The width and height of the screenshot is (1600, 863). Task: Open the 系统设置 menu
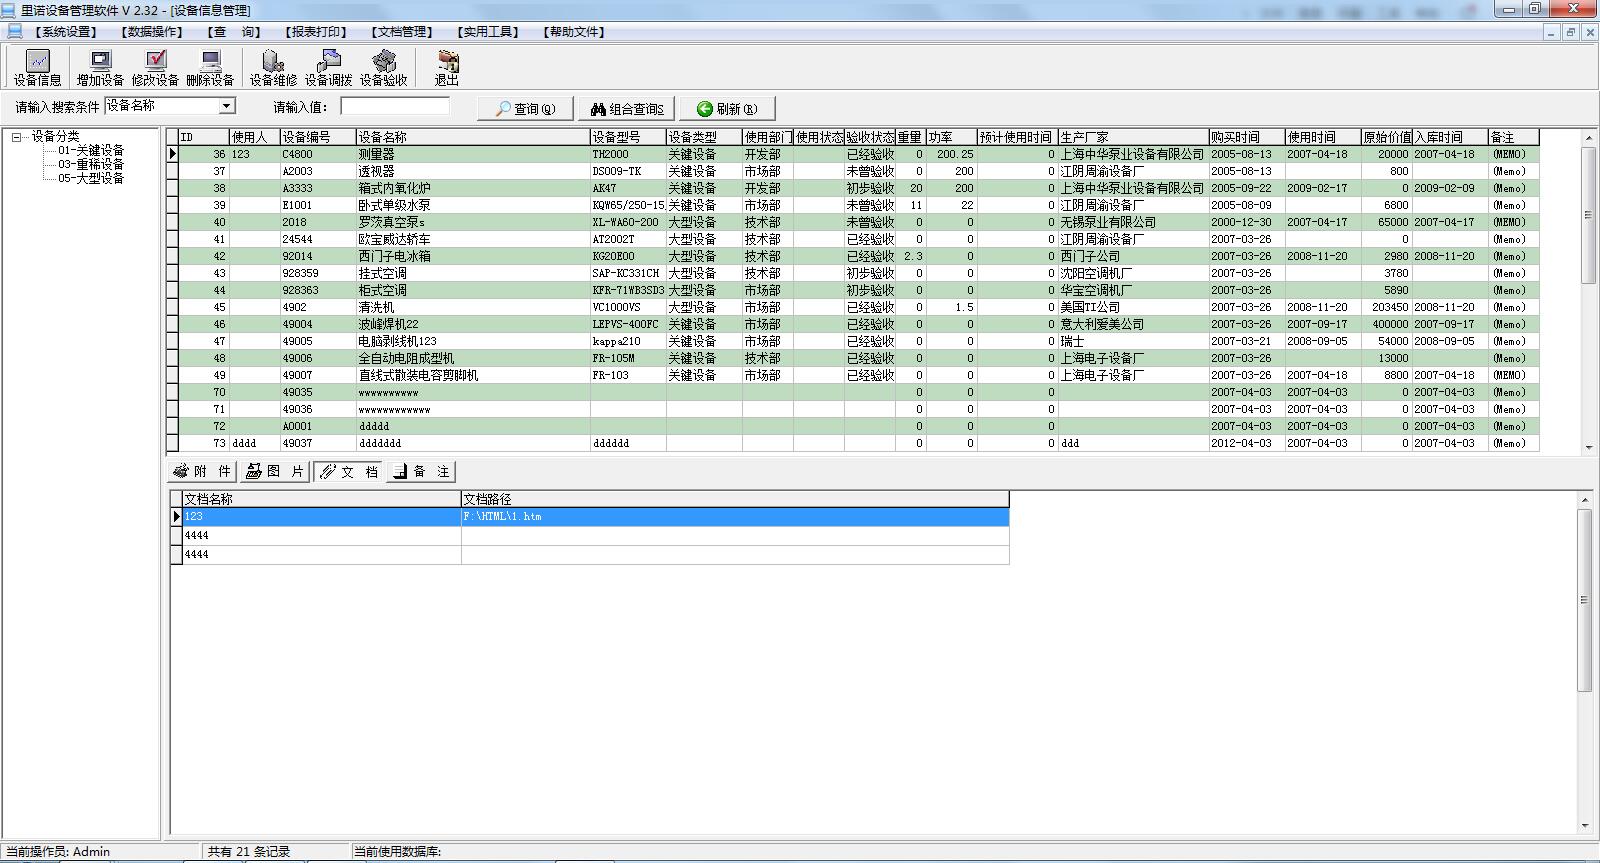click(x=66, y=32)
